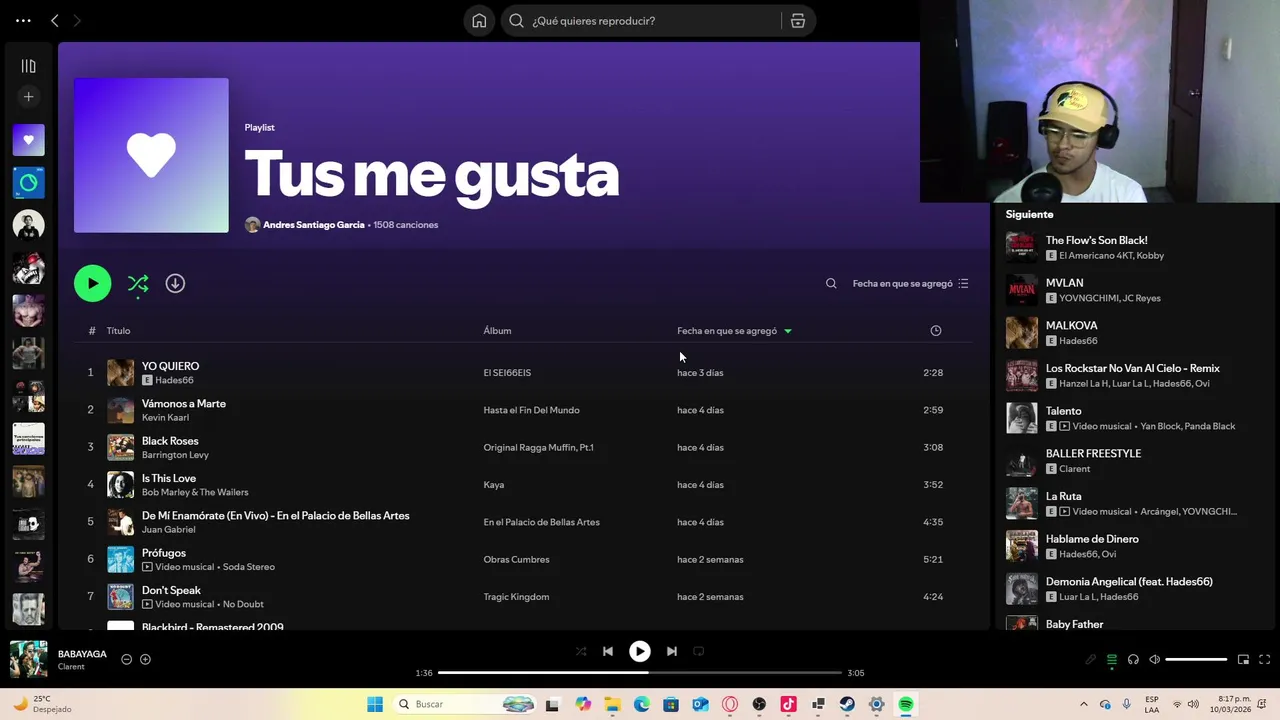This screenshot has height=720, width=1280.
Task: Play Hablame de Dinero from queue
Action: [x=1092, y=539]
